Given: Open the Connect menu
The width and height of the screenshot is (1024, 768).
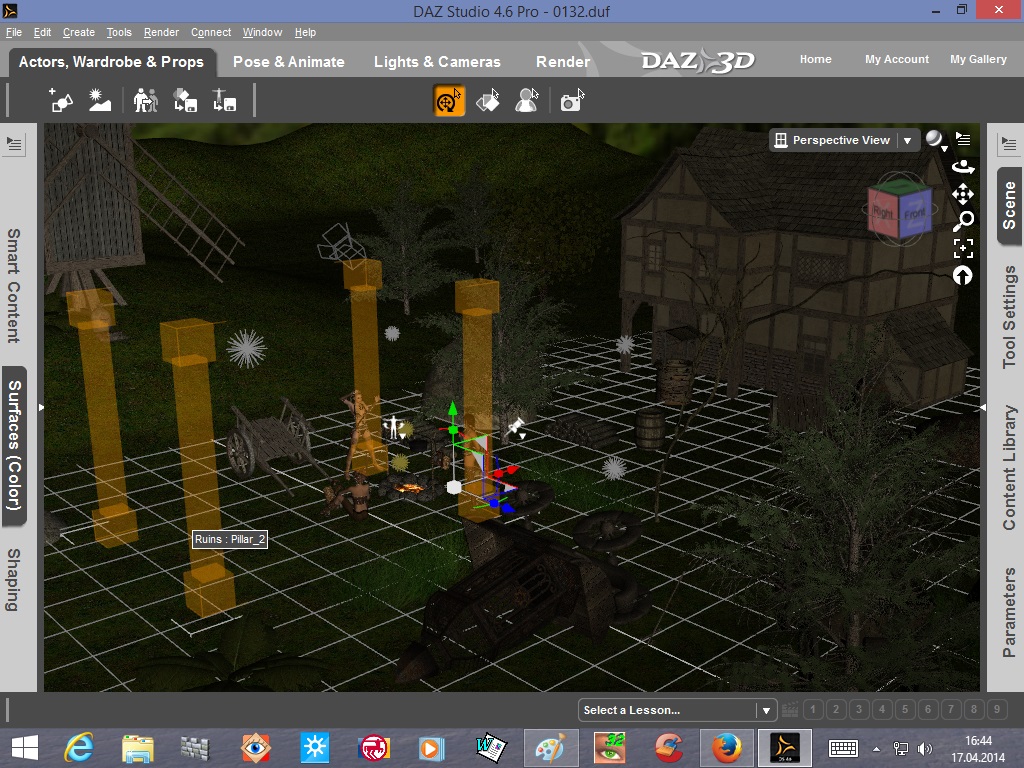Looking at the screenshot, I should tap(211, 32).
